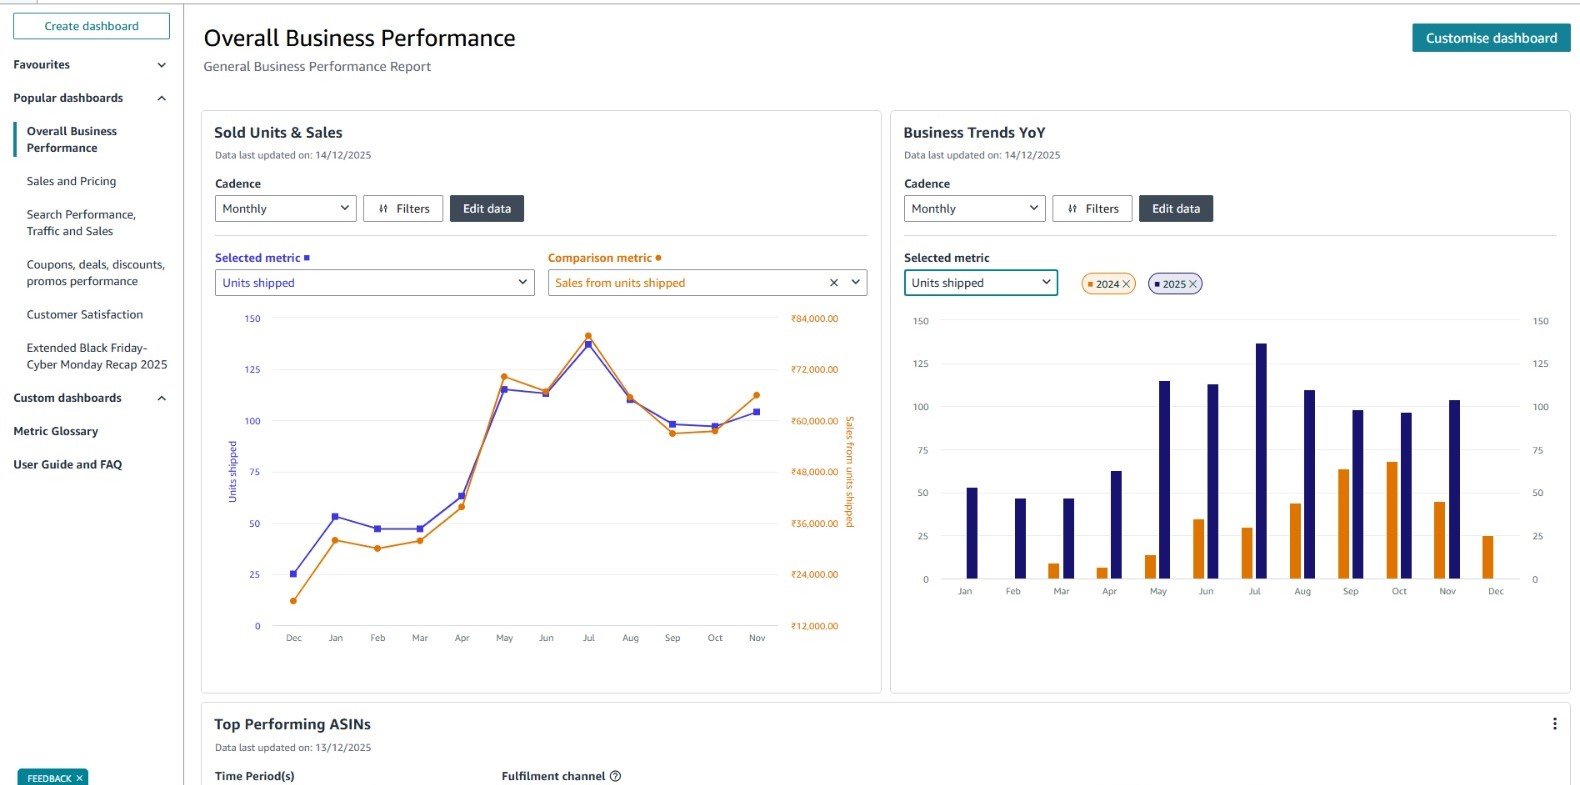Screen dimensions: 1580x785
Task: Expand the Favourites section
Action: (x=162, y=65)
